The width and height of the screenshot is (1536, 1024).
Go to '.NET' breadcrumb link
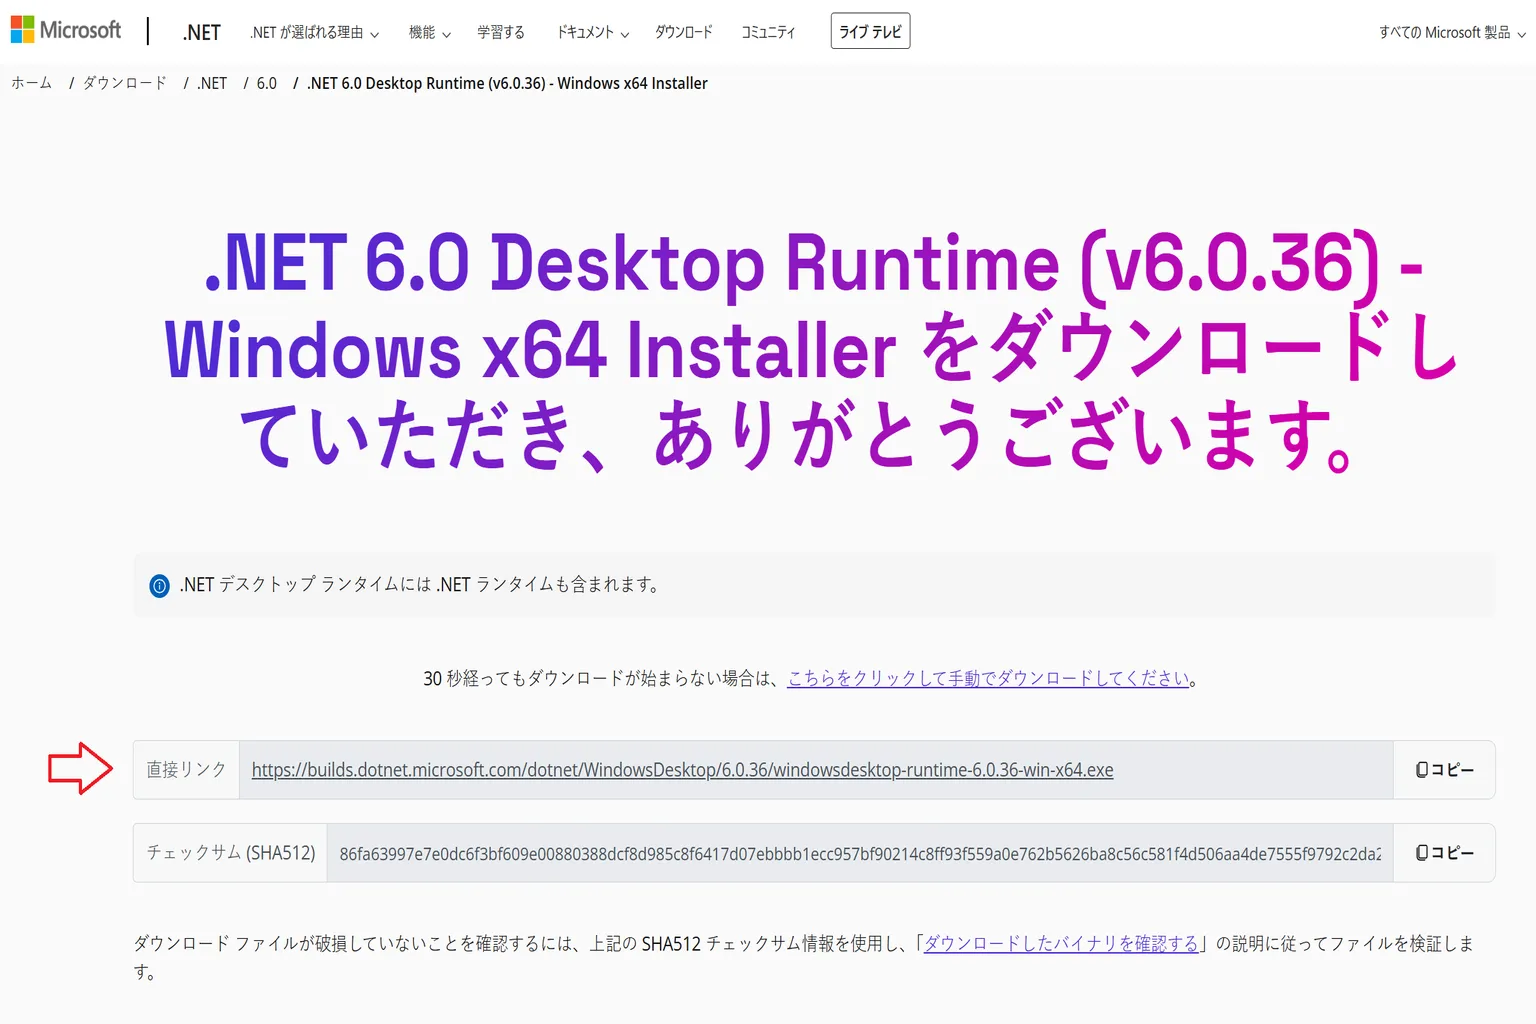coord(212,83)
